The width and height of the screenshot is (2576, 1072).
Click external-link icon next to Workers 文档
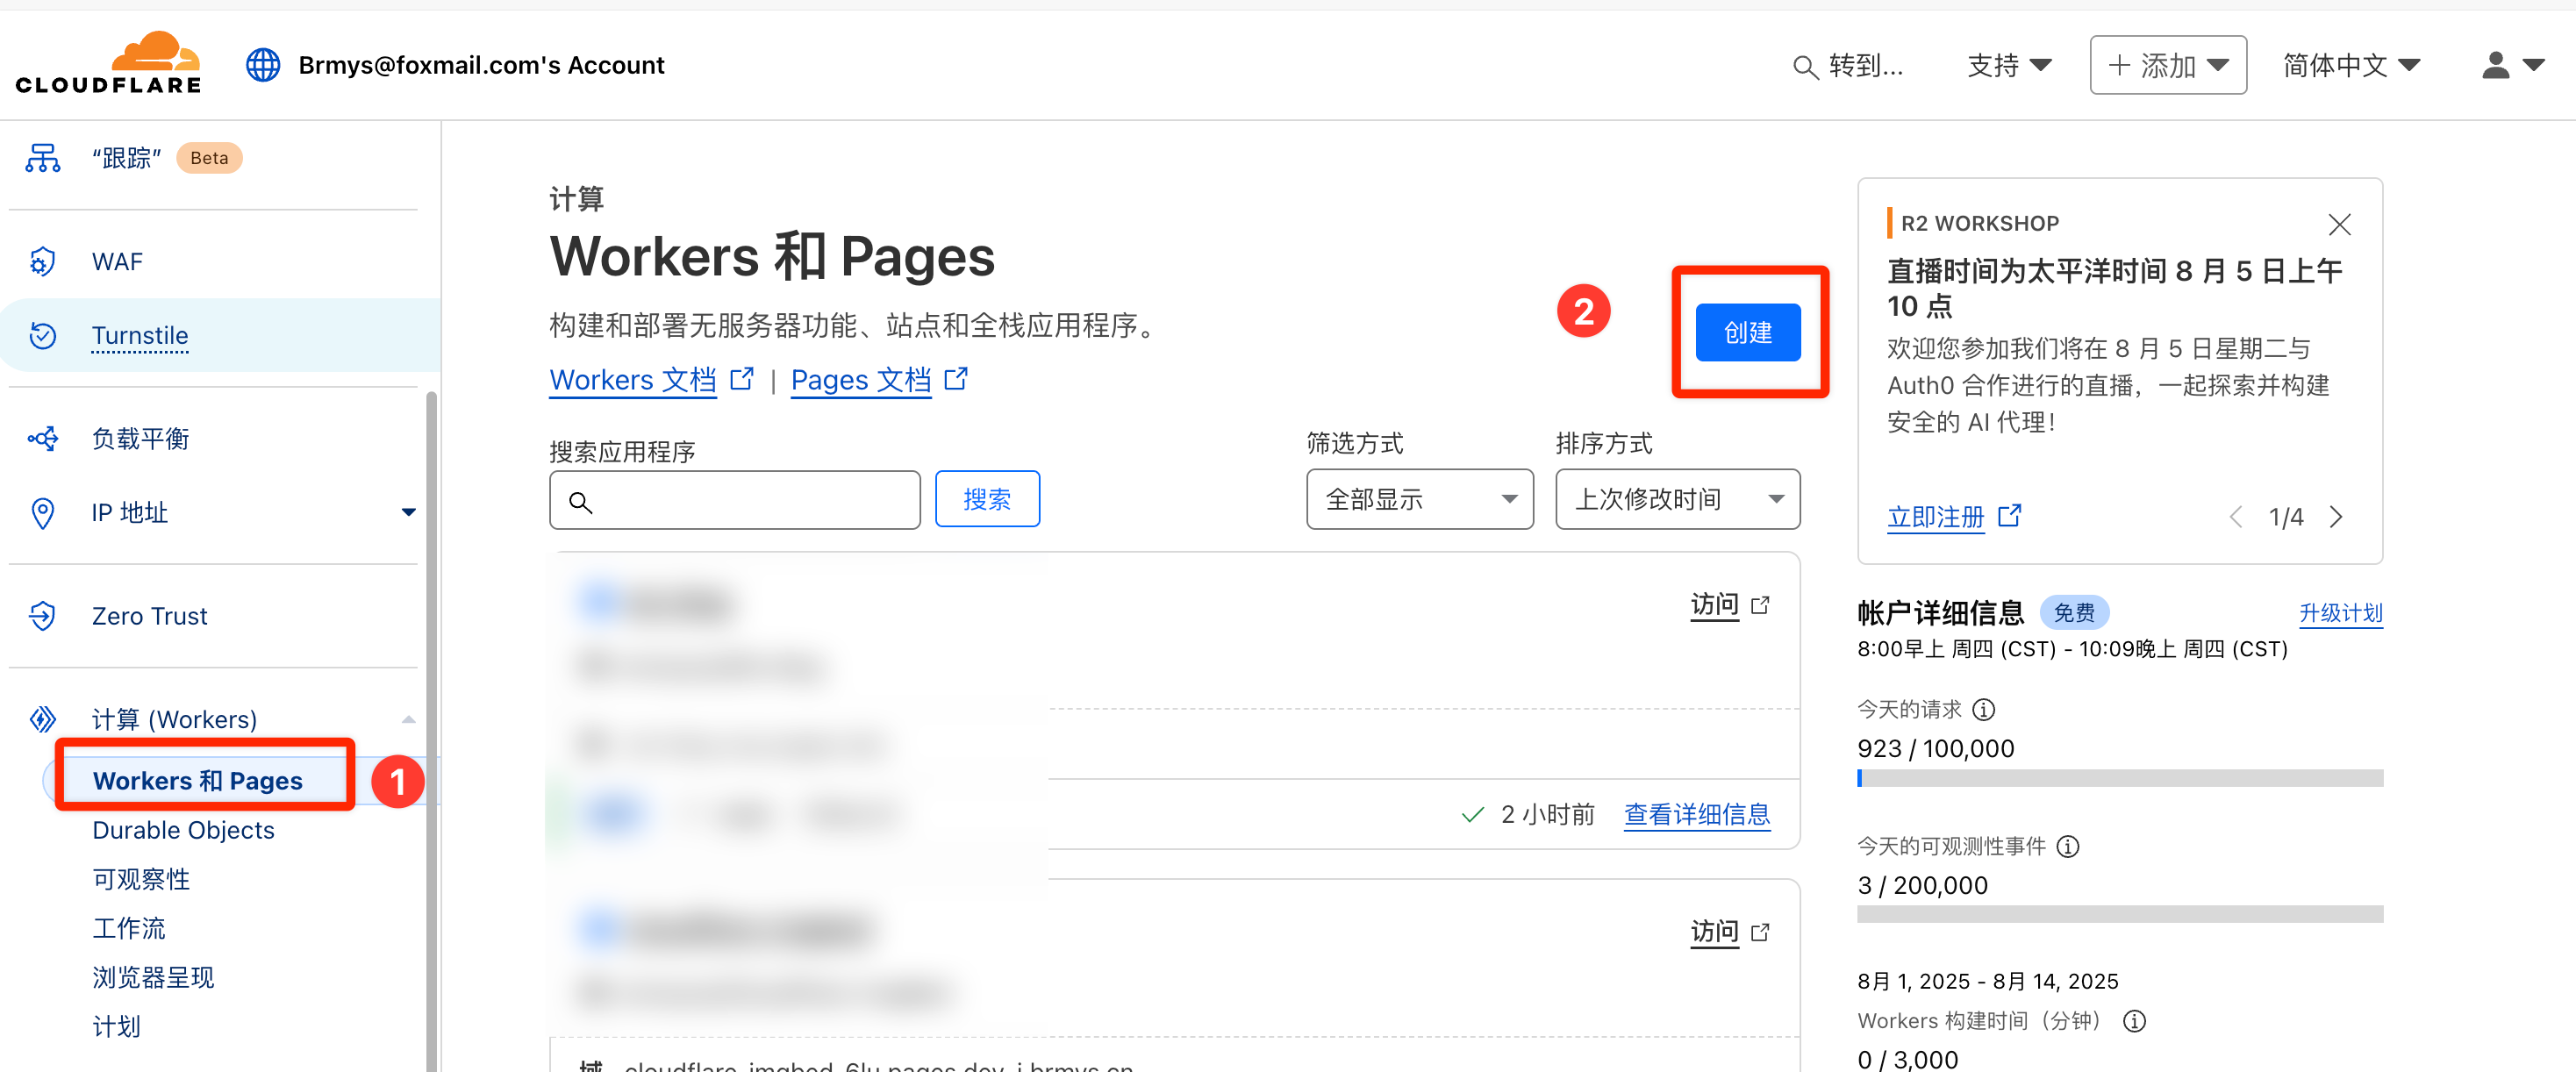coord(742,379)
